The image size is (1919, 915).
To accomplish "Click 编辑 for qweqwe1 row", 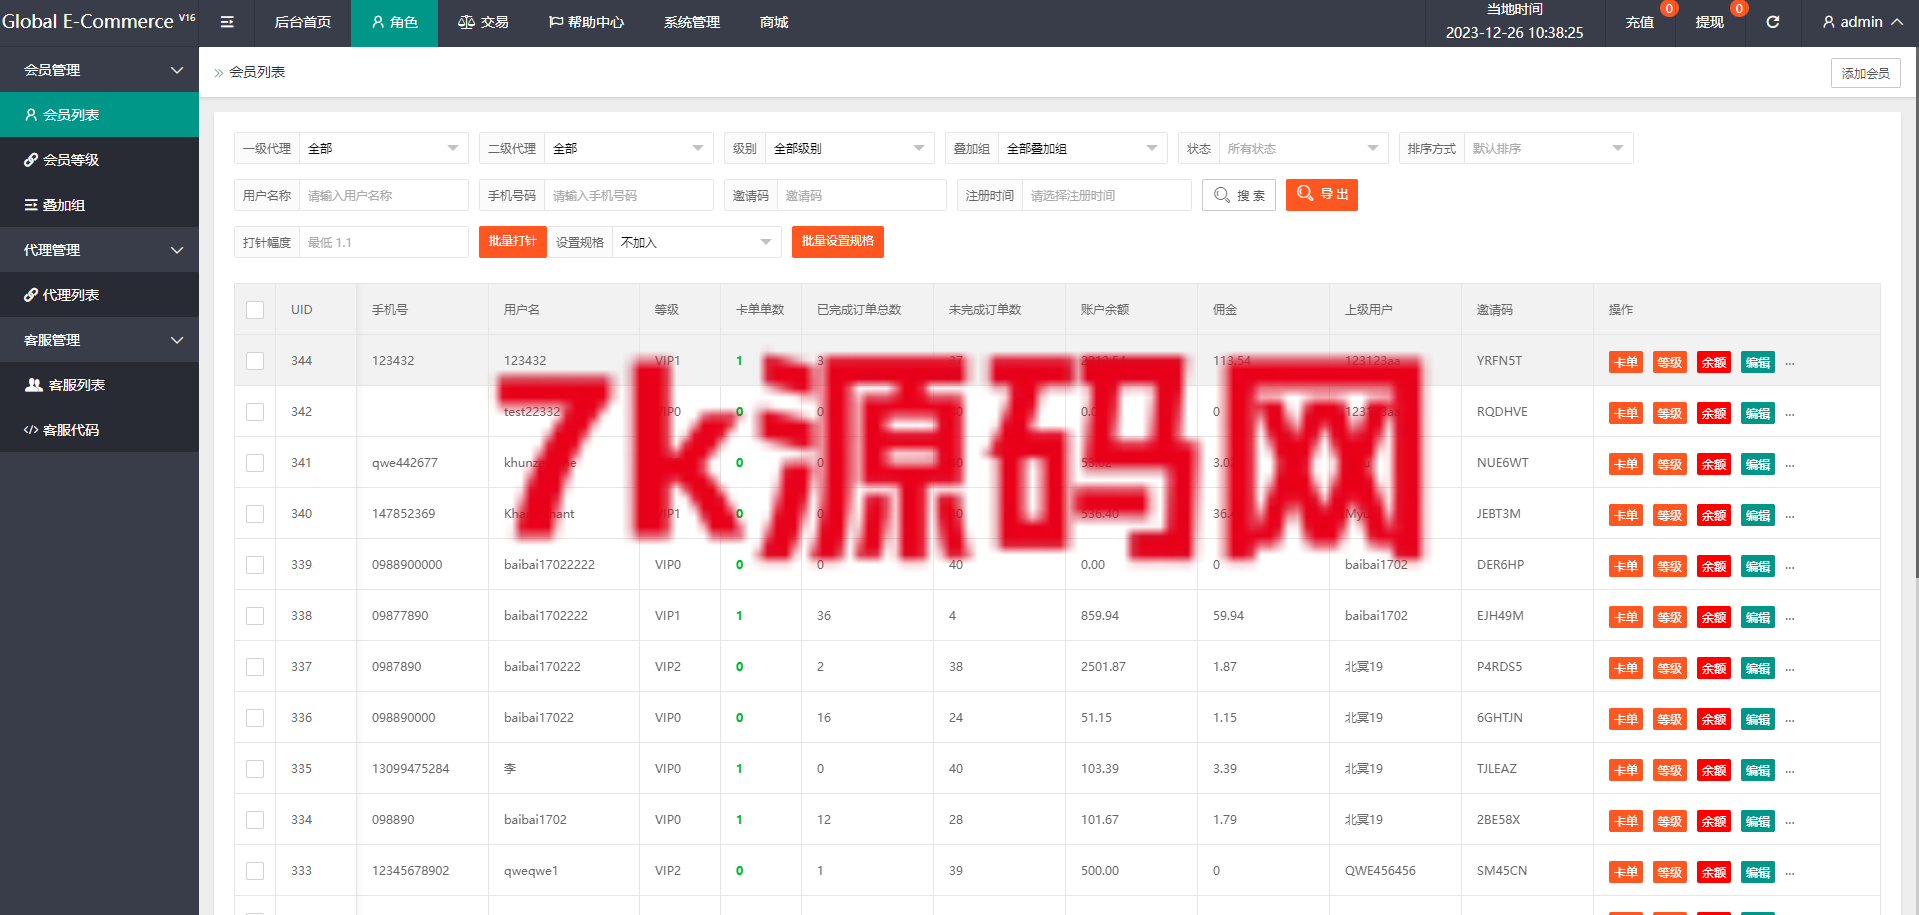I will pos(1758,872).
